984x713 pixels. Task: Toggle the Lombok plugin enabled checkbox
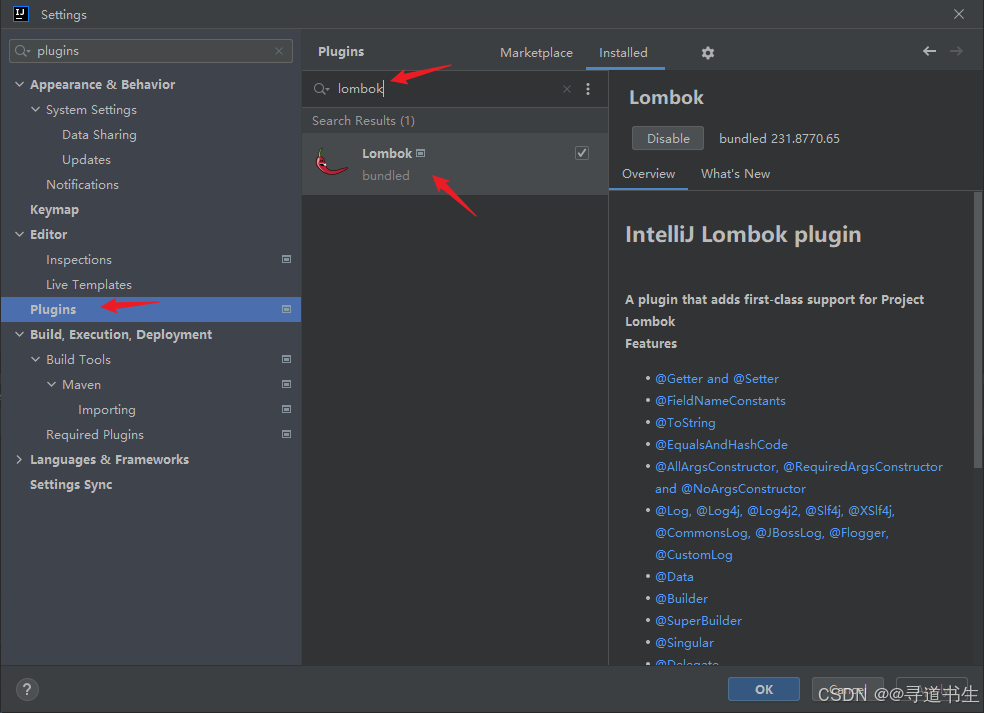tap(582, 153)
